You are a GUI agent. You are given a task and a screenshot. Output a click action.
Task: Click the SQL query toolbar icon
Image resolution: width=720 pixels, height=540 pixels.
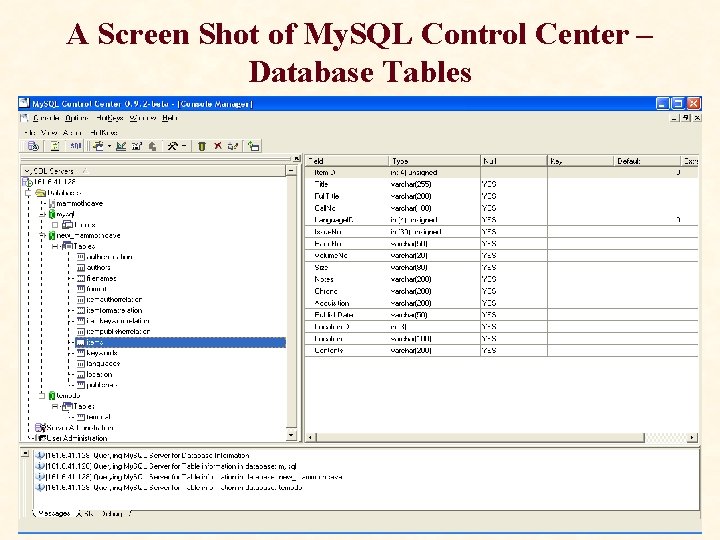tap(75, 146)
